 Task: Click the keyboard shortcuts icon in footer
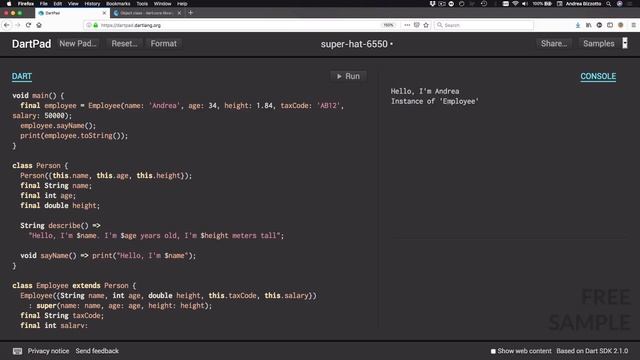point(17,351)
